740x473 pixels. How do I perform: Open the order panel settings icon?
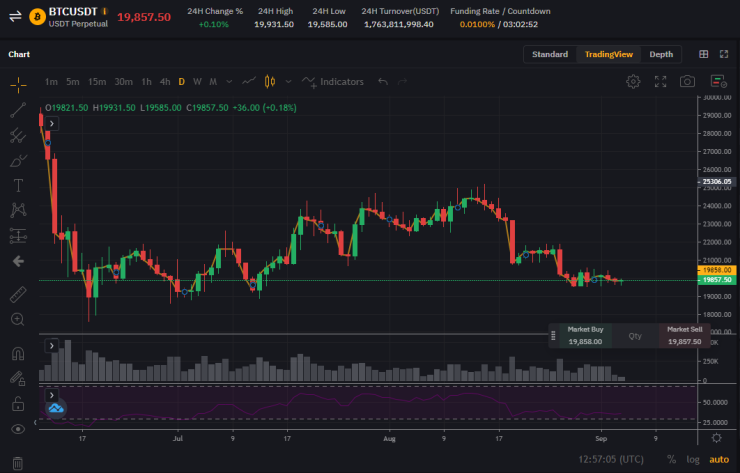click(x=718, y=81)
